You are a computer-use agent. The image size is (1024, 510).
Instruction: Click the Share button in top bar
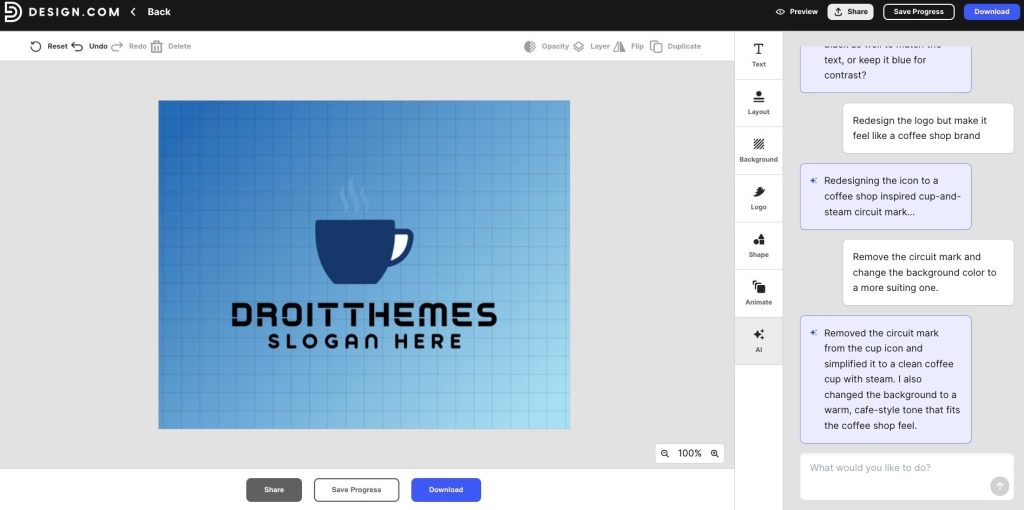pos(850,12)
